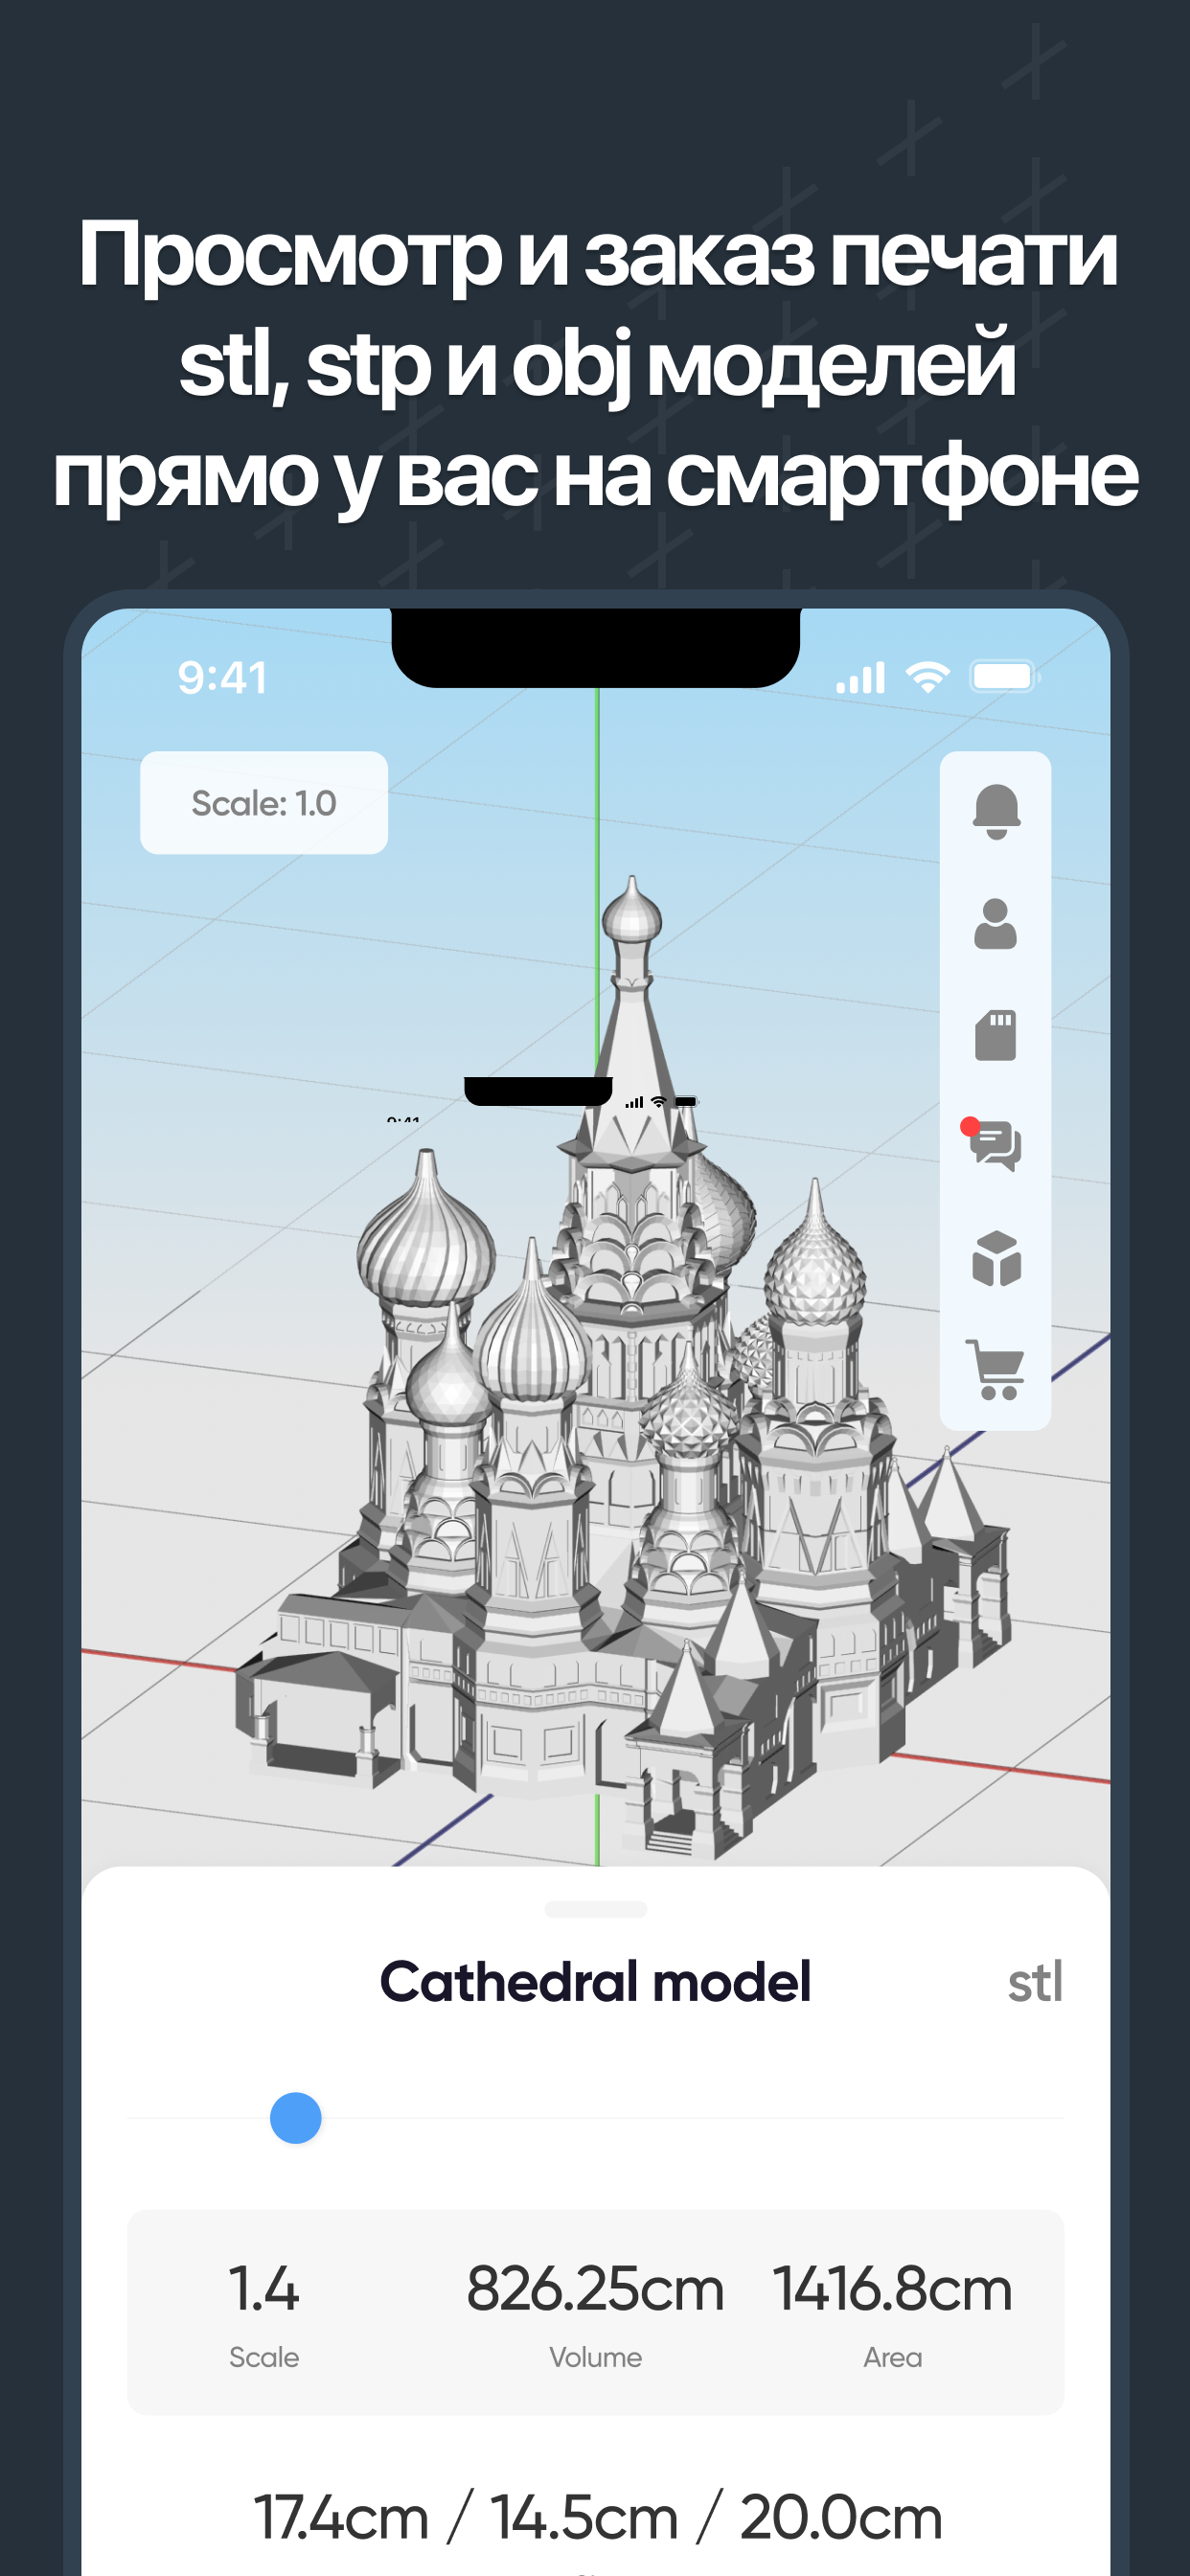The image size is (1190, 2576).
Task: Open chat messages with red badge
Action: click(x=992, y=1144)
